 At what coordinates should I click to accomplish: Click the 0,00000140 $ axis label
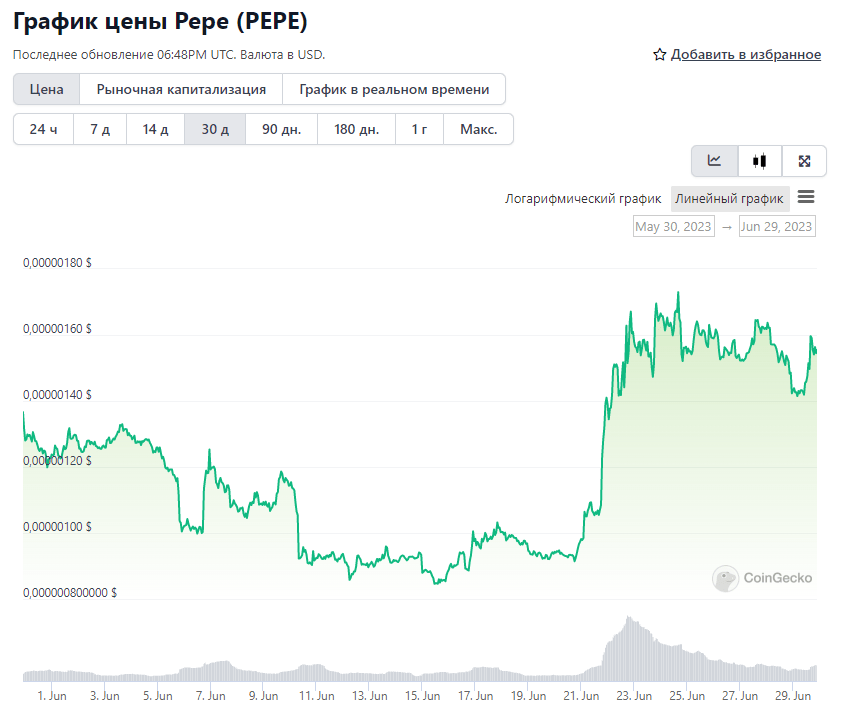coord(57,395)
